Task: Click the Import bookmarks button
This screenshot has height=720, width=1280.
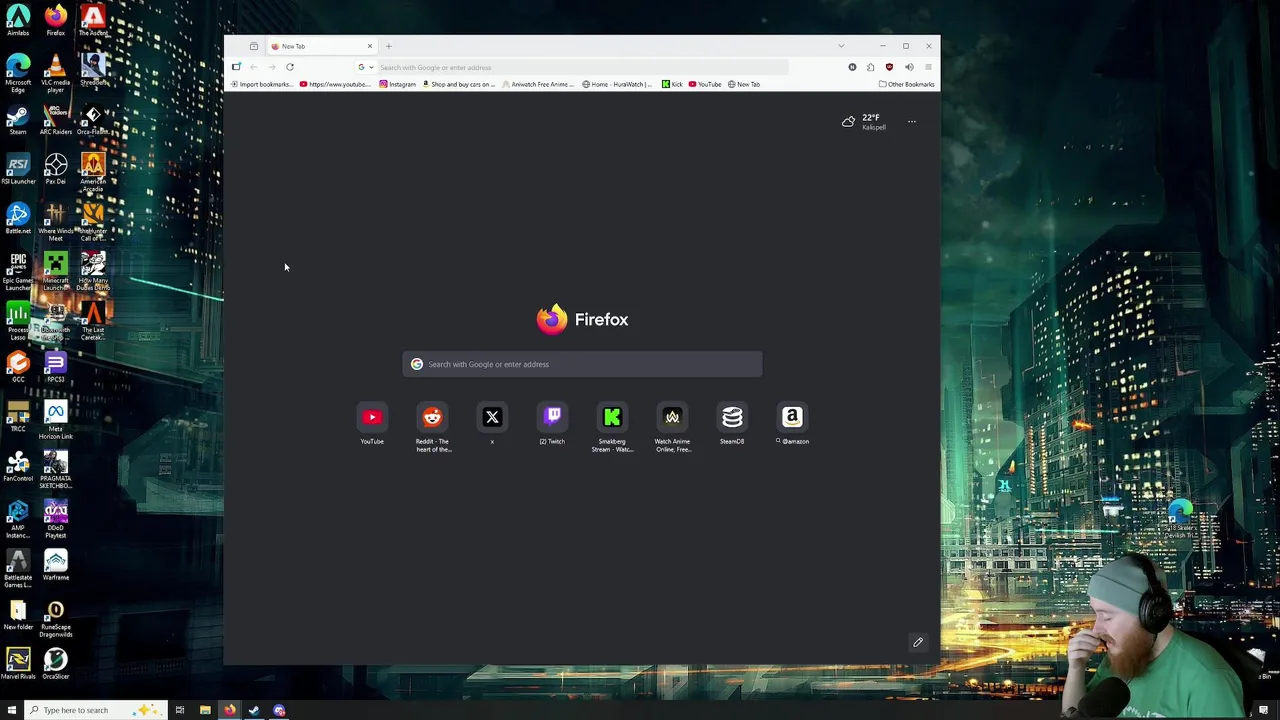Action: point(261,84)
